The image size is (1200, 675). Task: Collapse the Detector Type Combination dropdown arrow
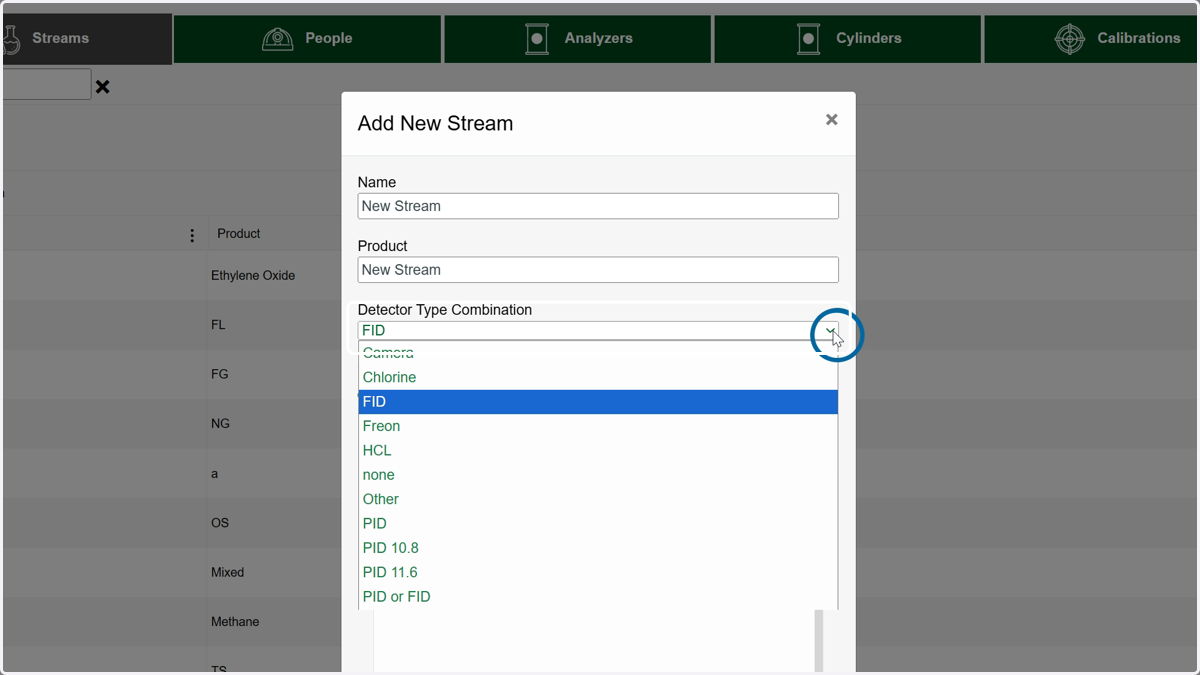point(829,330)
